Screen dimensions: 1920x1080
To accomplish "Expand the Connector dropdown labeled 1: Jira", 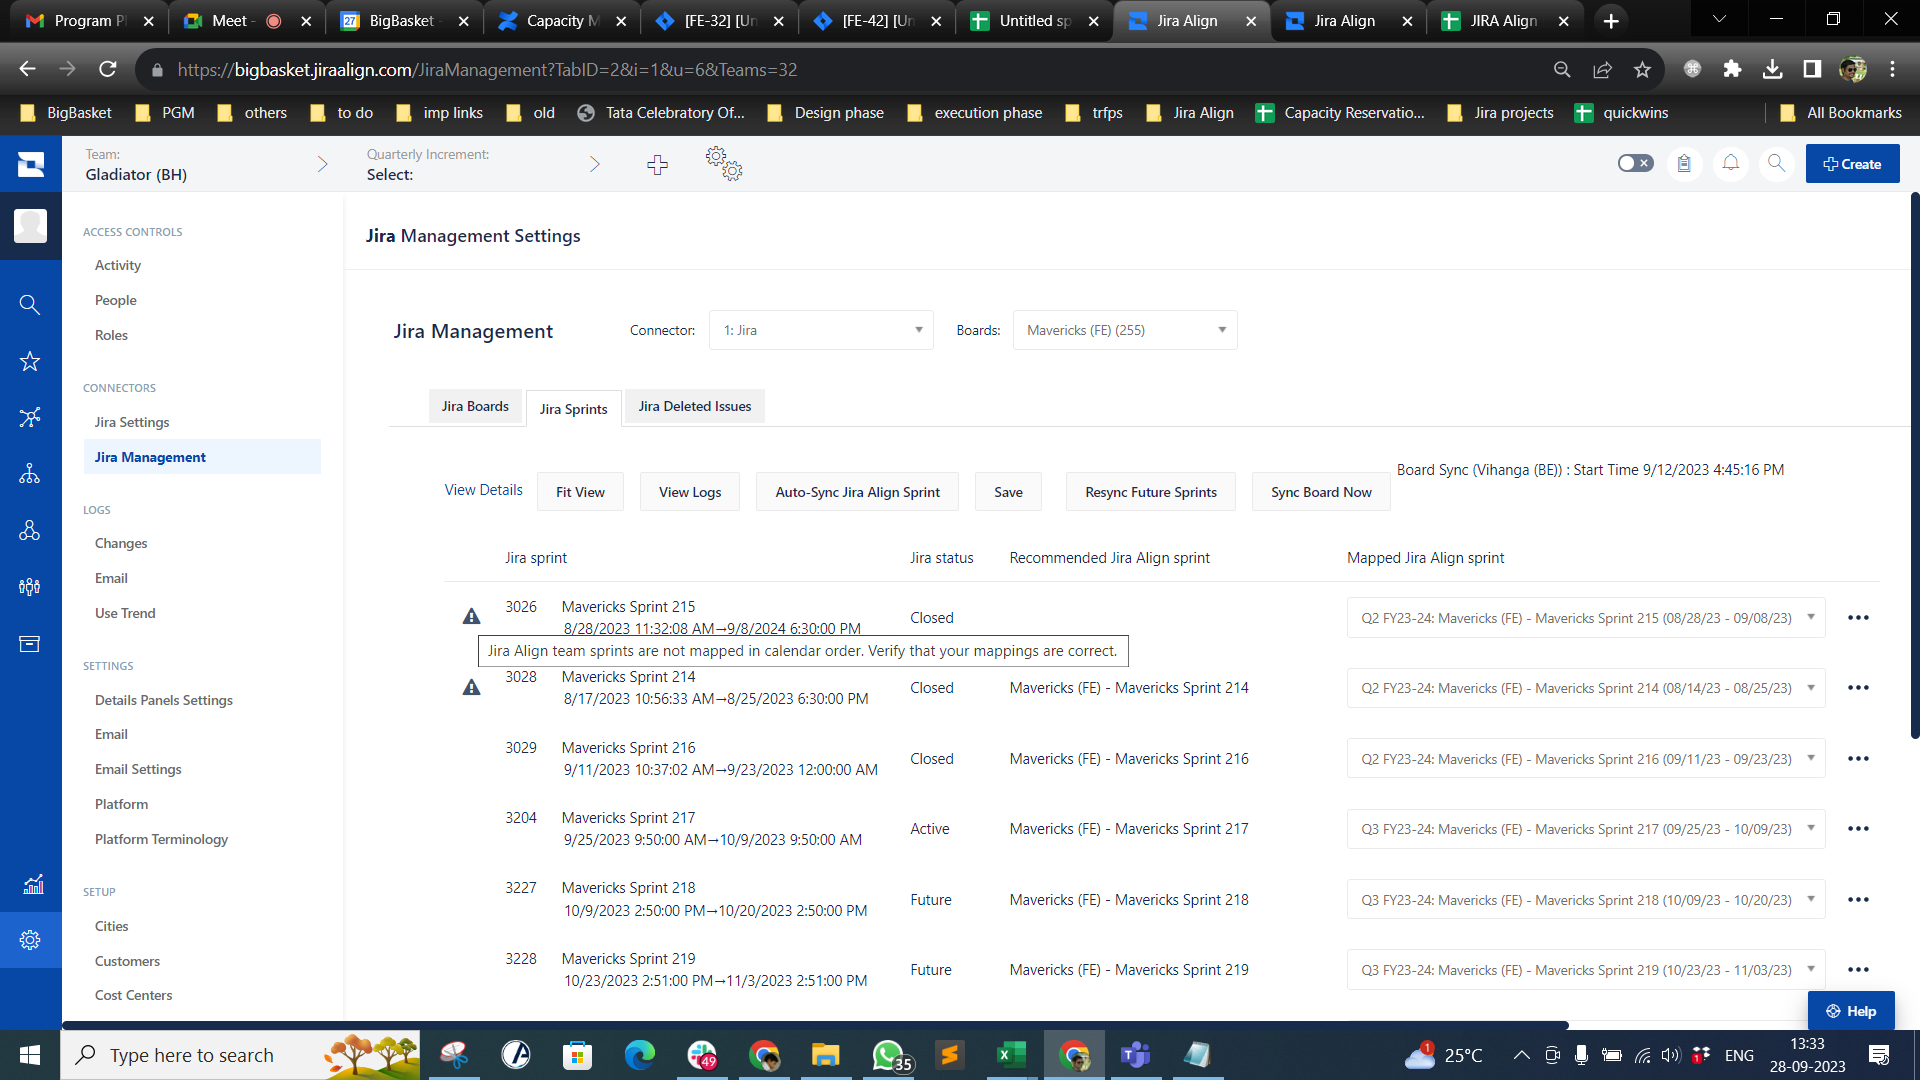I will (820, 329).
